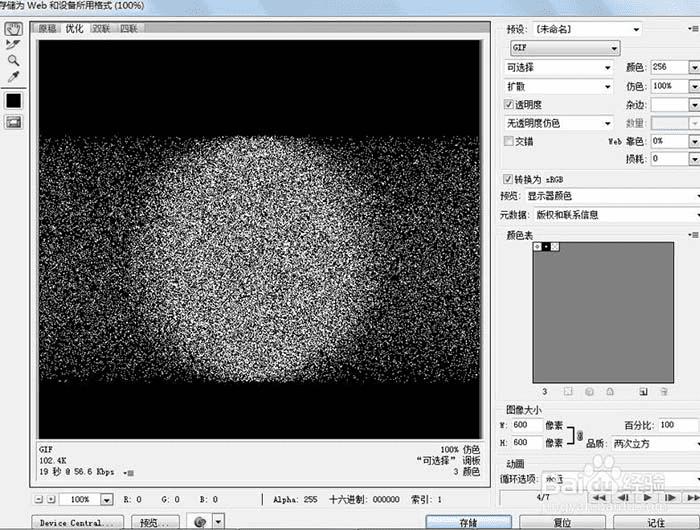
Task: Switch to the 四联 tab
Action: point(129,29)
